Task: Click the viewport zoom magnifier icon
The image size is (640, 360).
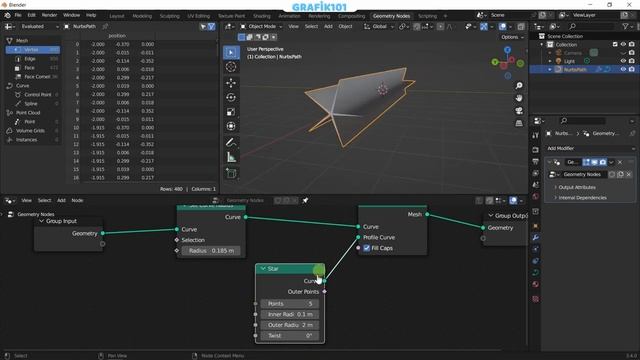Action: pyautogui.click(x=519, y=86)
